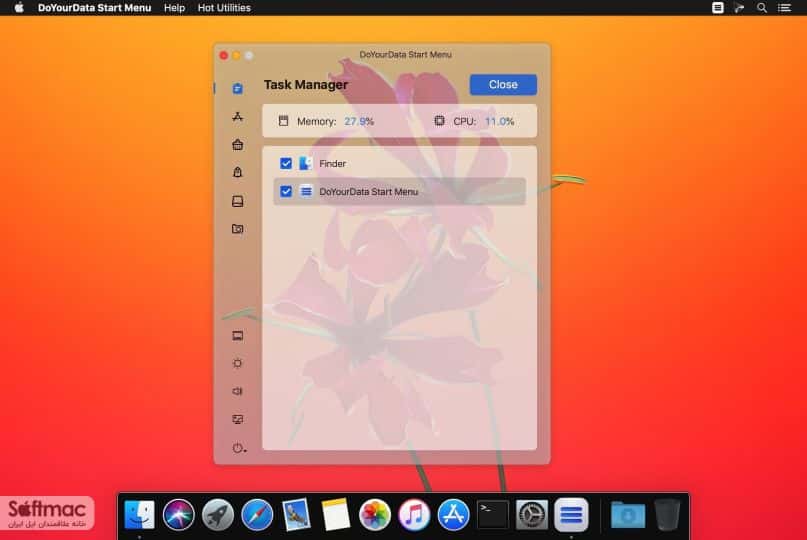Image resolution: width=807 pixels, height=540 pixels.
Task: Open the Applications sidebar icon
Action: coord(237,117)
